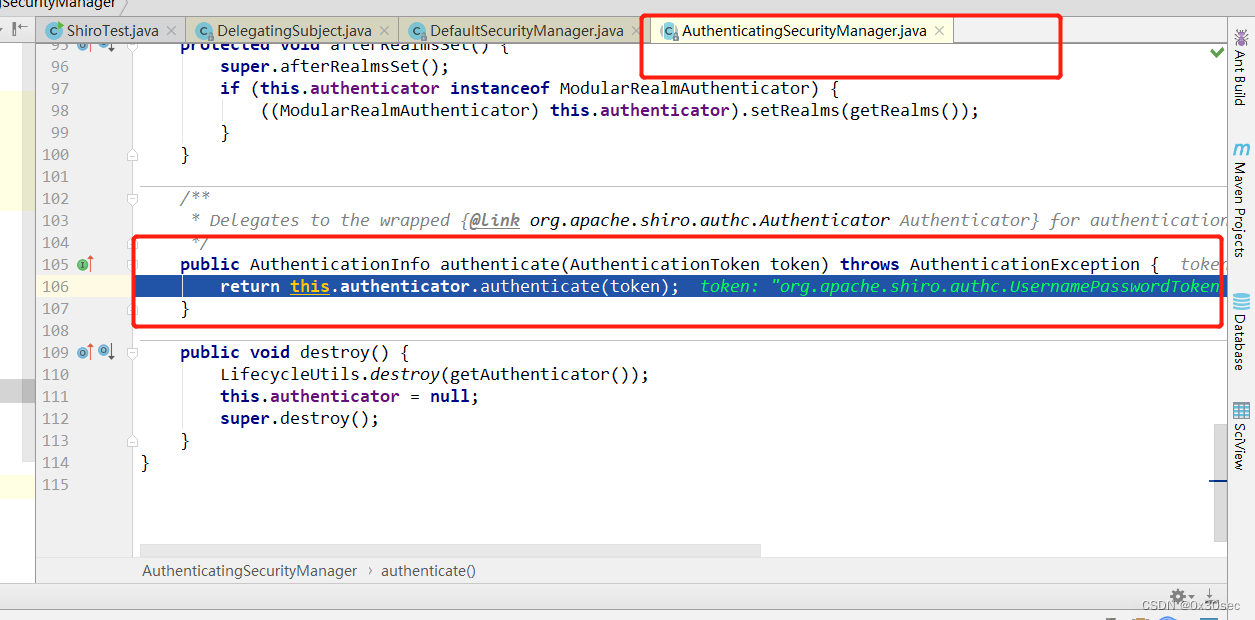Image resolution: width=1255 pixels, height=620 pixels.
Task: Collapse the destroy method fold at line 109
Action: pyautogui.click(x=132, y=353)
